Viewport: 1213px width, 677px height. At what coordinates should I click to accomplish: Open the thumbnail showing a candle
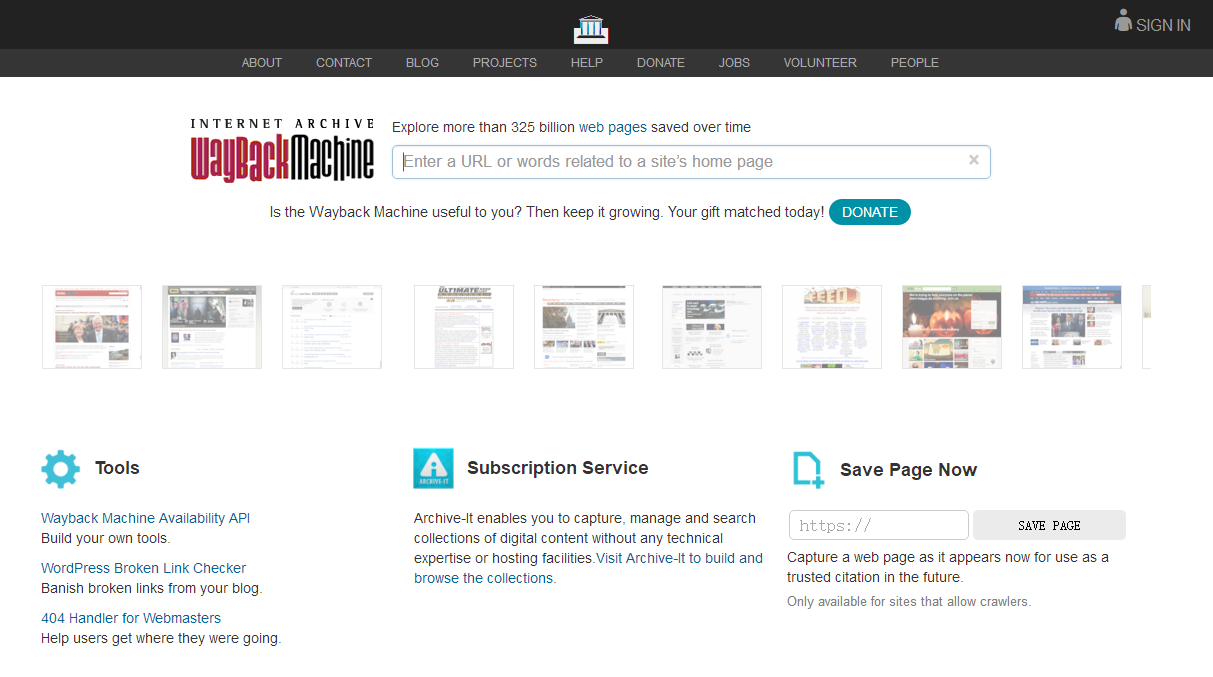[952, 327]
